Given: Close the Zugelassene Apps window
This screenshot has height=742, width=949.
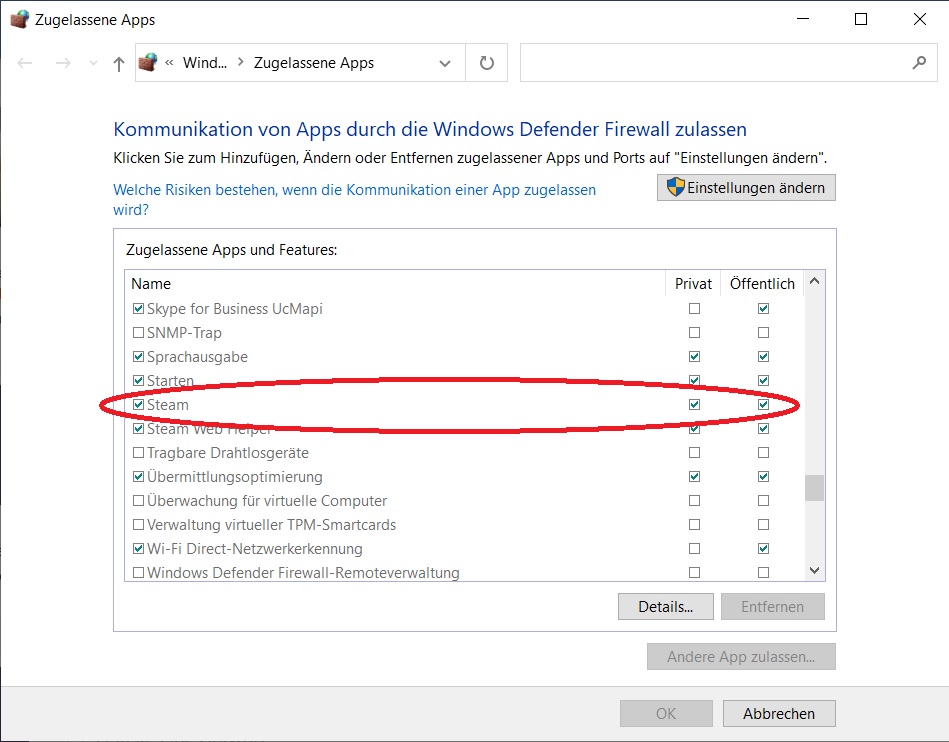Looking at the screenshot, I should click(x=919, y=19).
